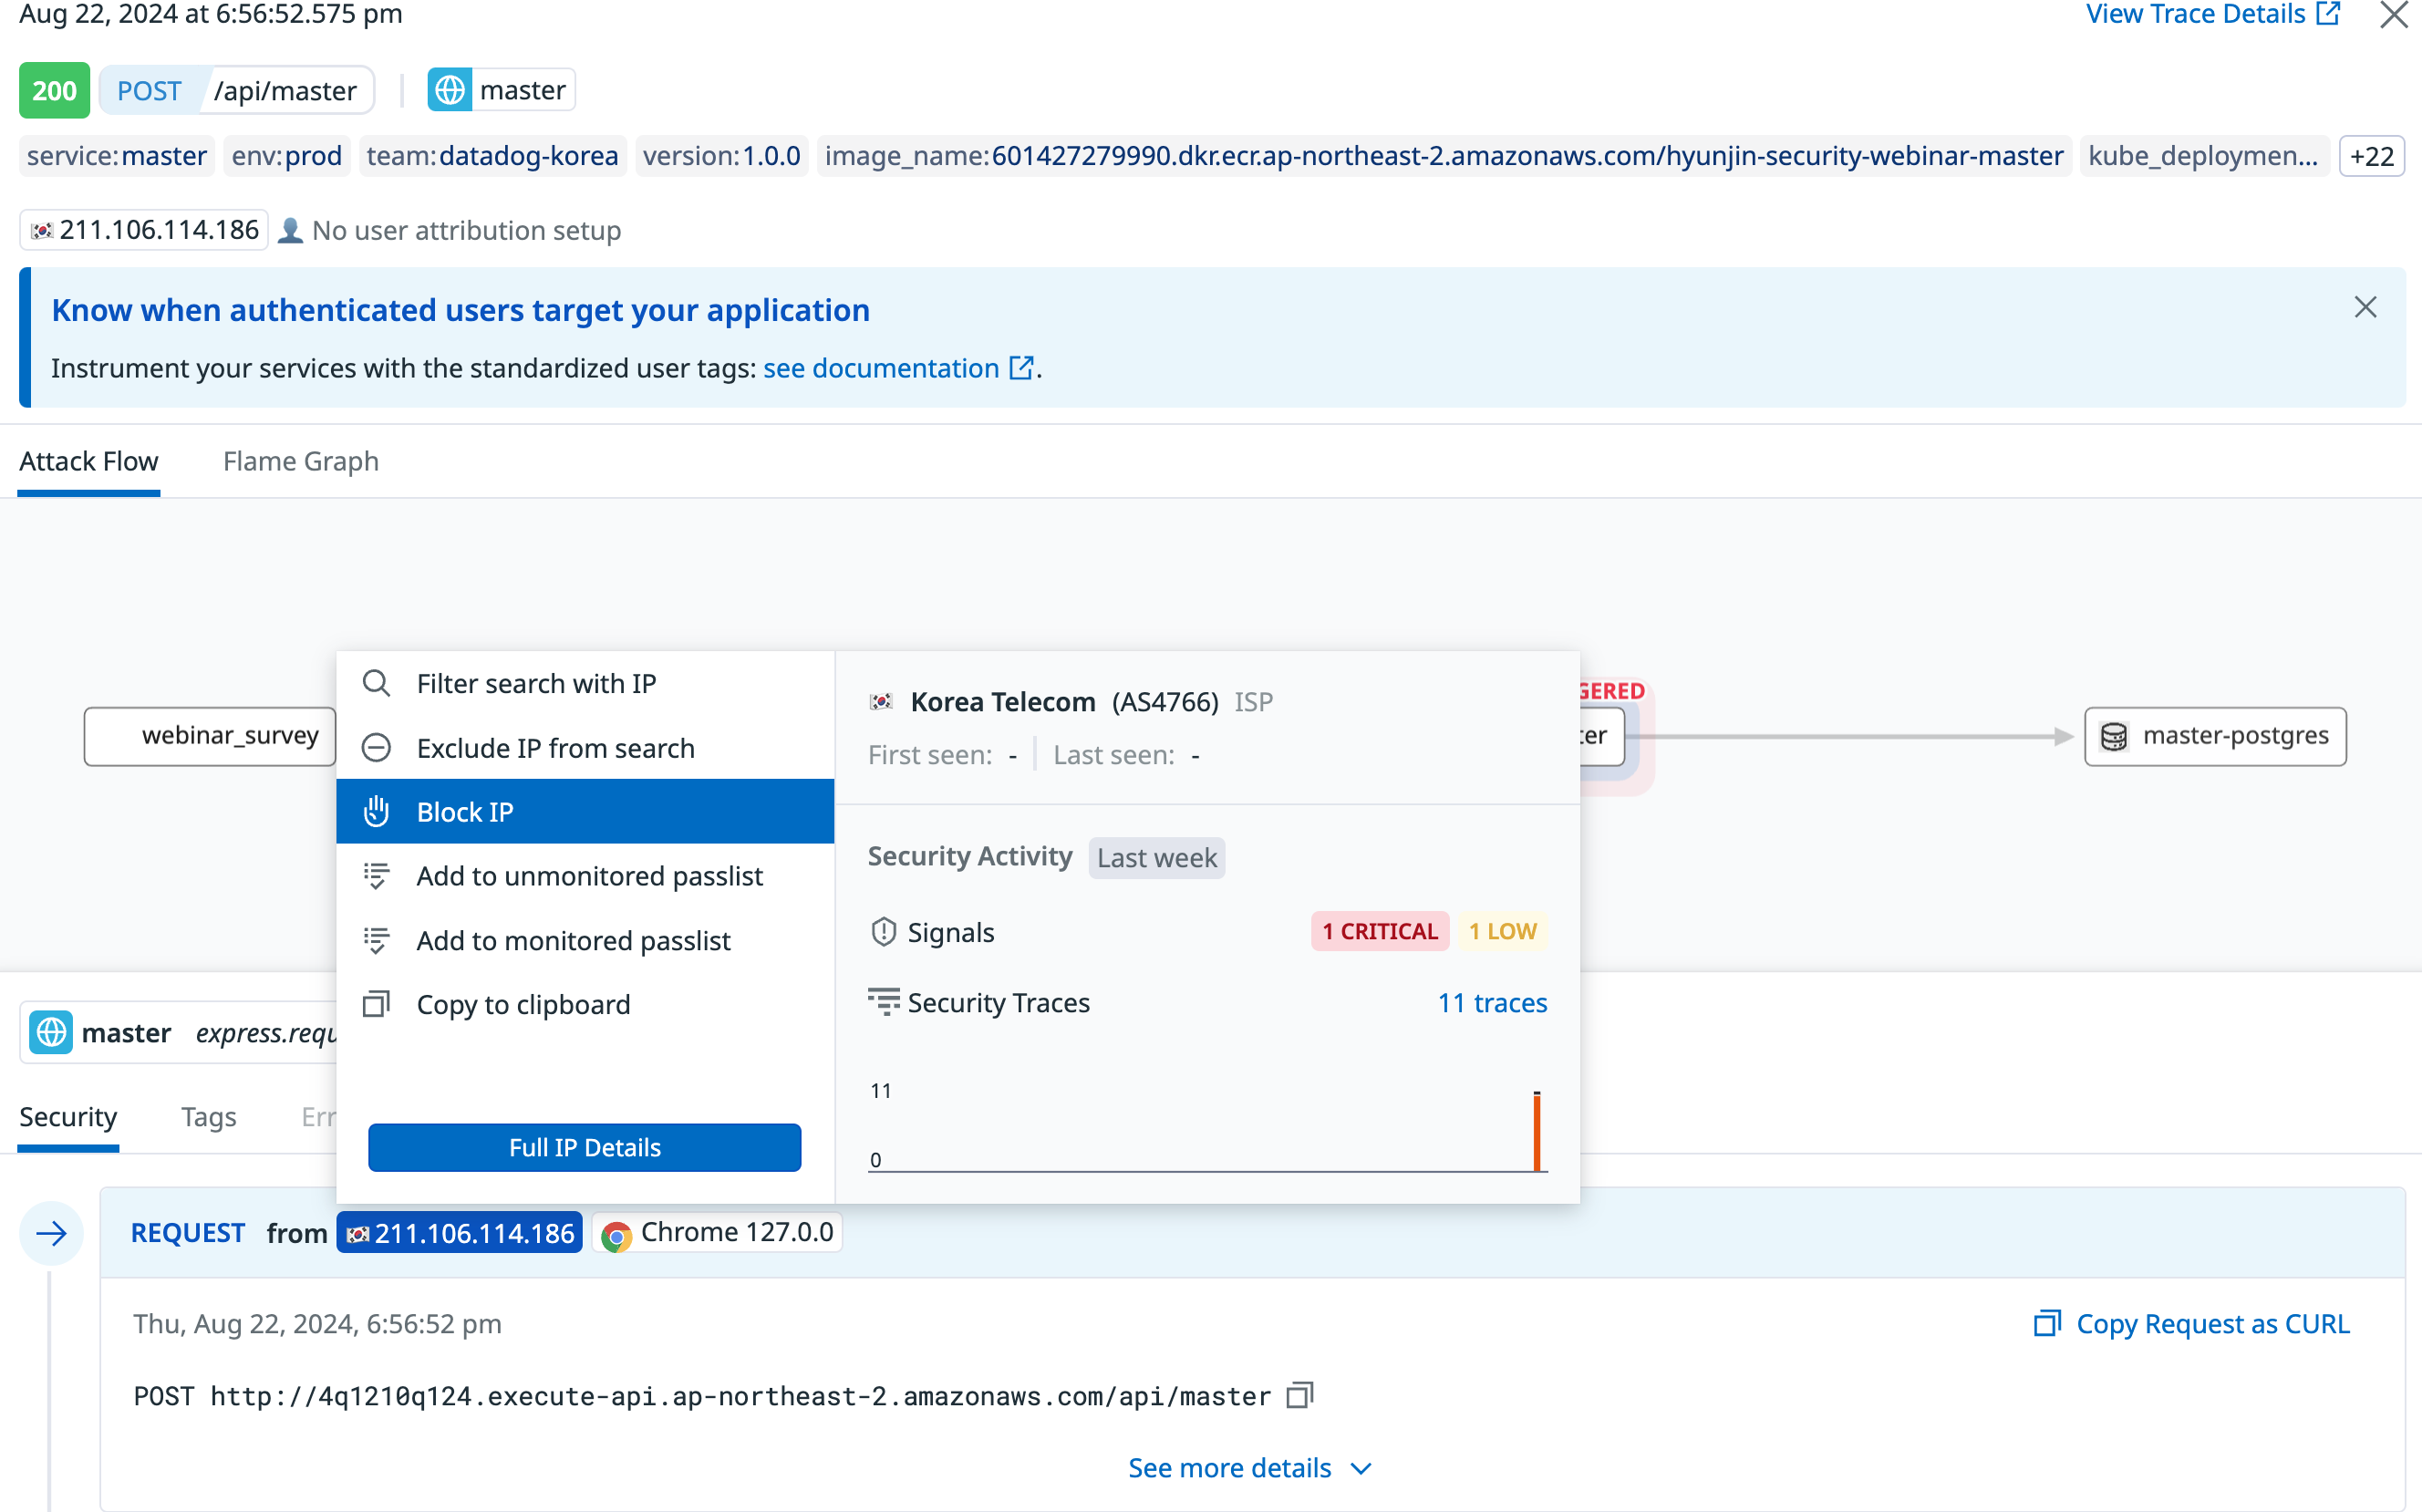Click the Signals shield icon
This screenshot has height=1512, width=2422.
click(x=883, y=932)
